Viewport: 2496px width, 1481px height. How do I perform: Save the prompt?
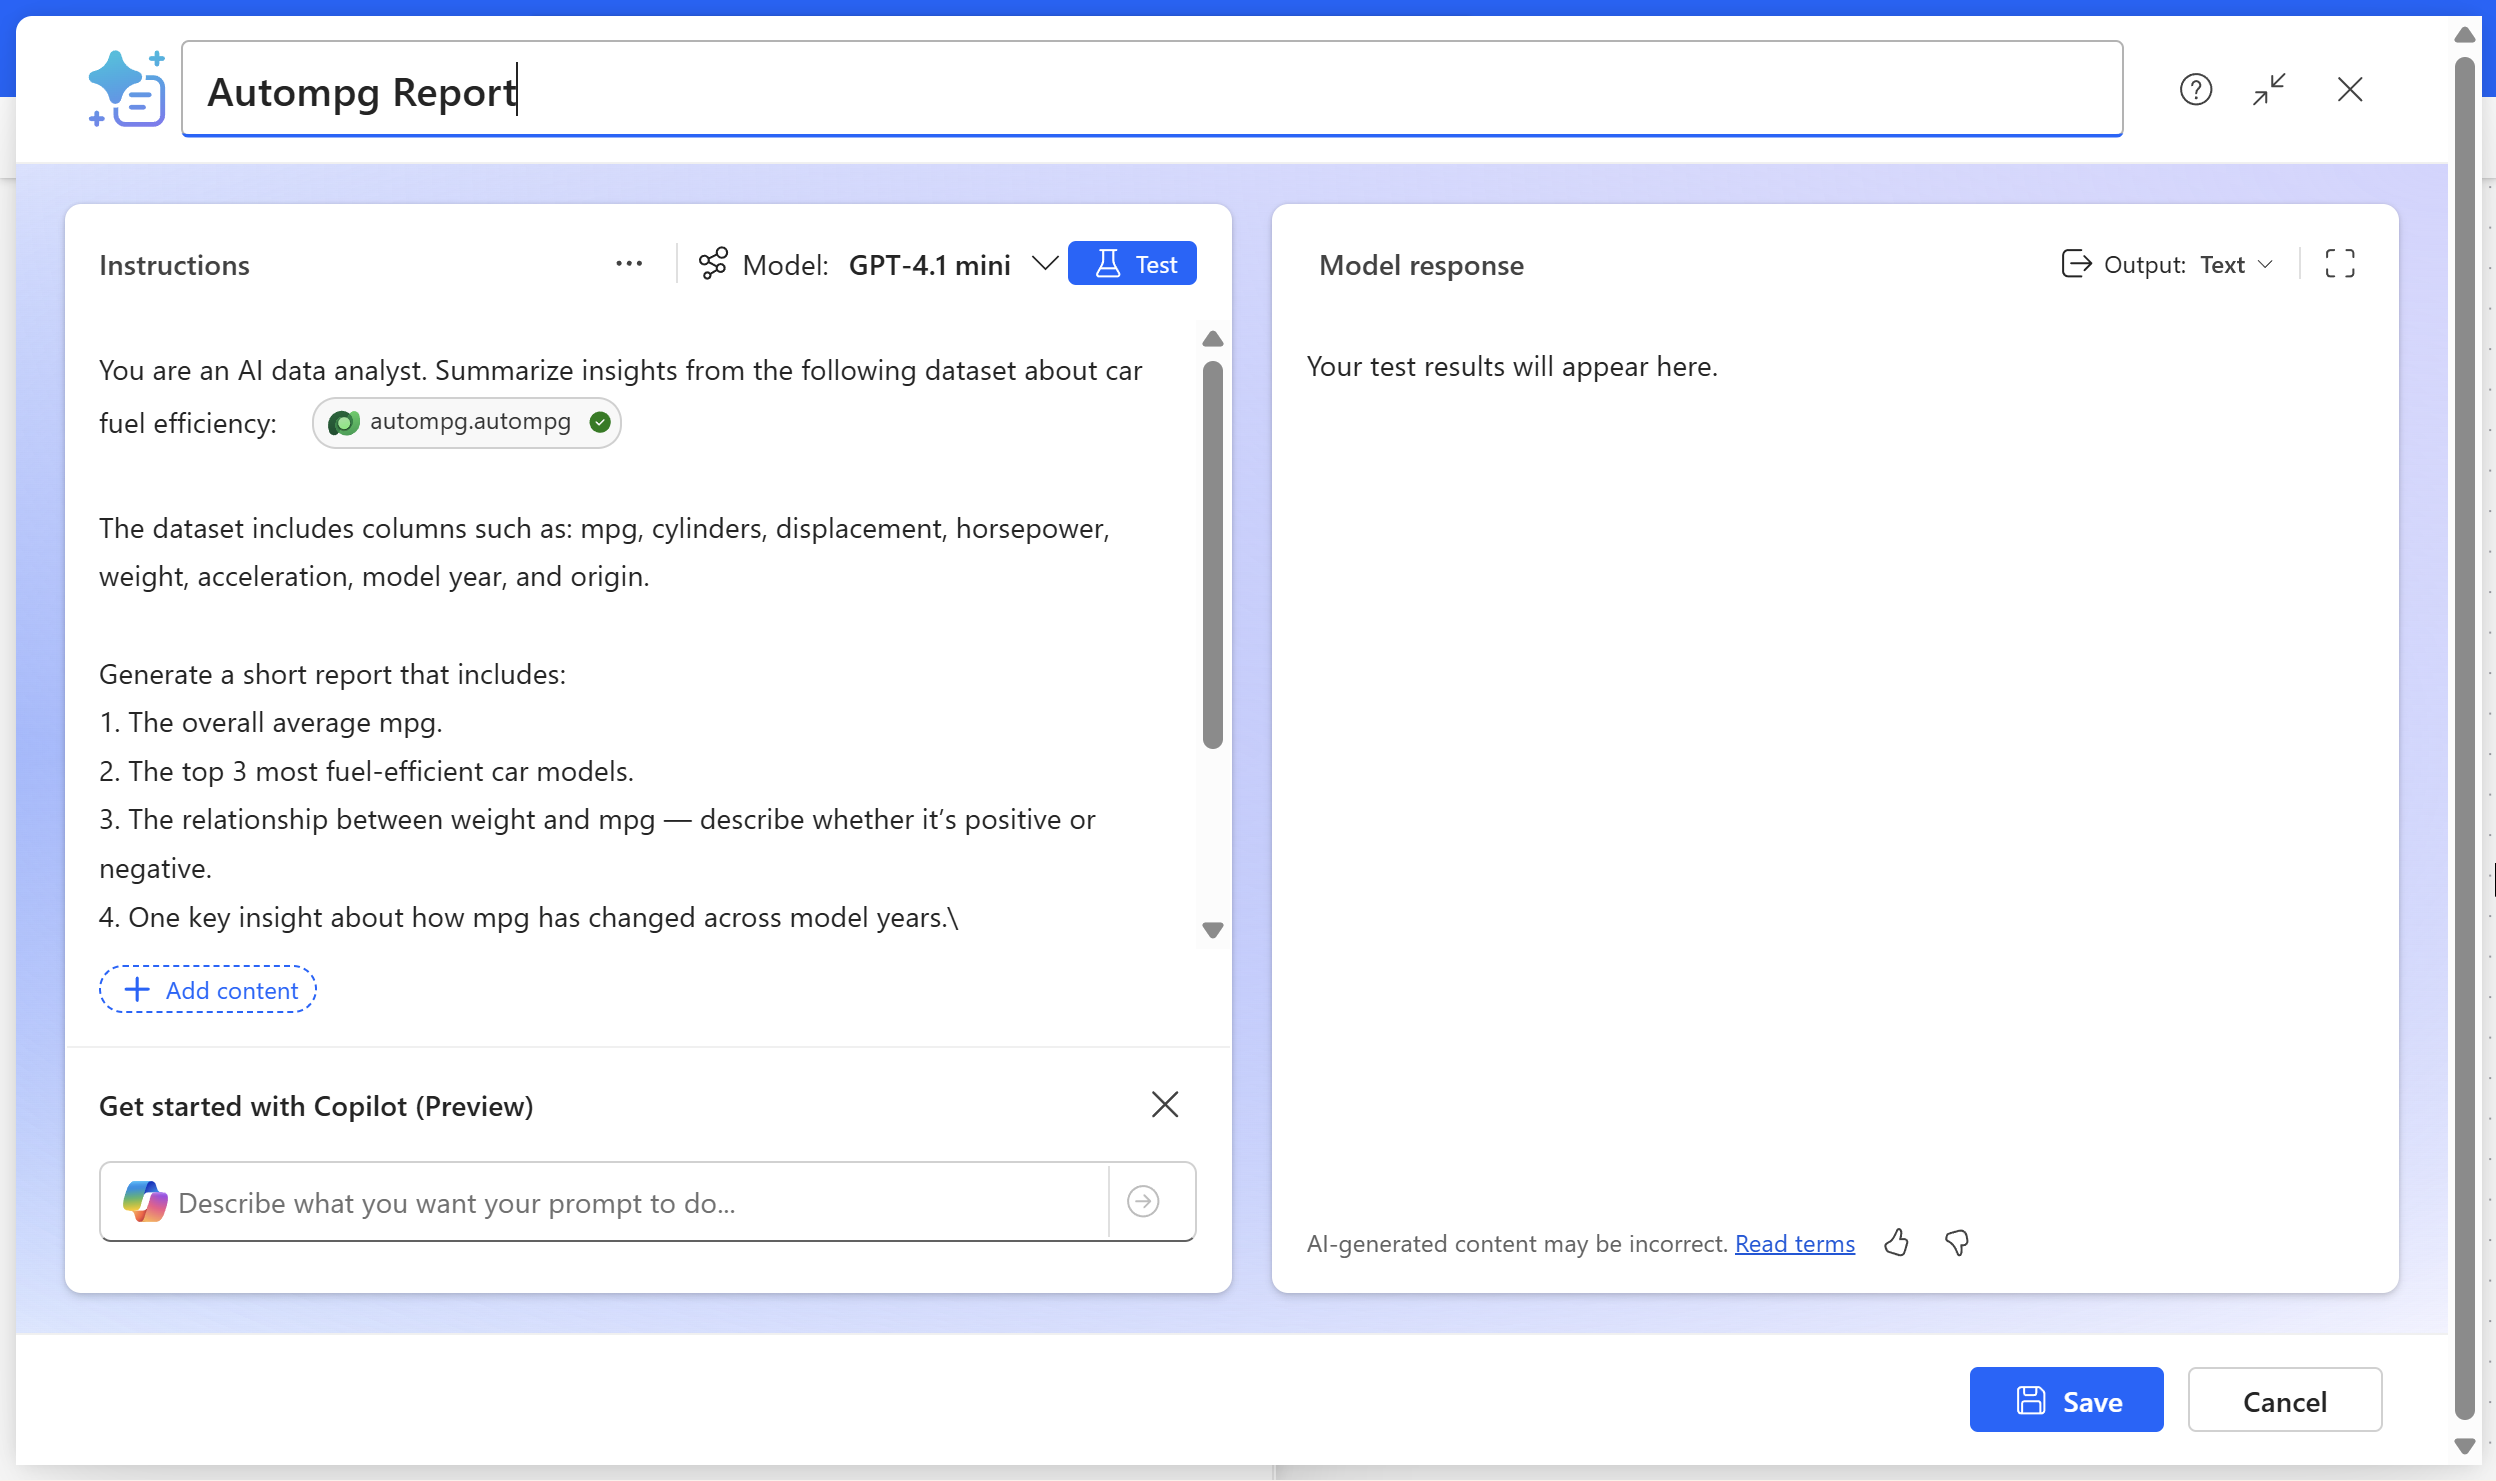click(2066, 1401)
